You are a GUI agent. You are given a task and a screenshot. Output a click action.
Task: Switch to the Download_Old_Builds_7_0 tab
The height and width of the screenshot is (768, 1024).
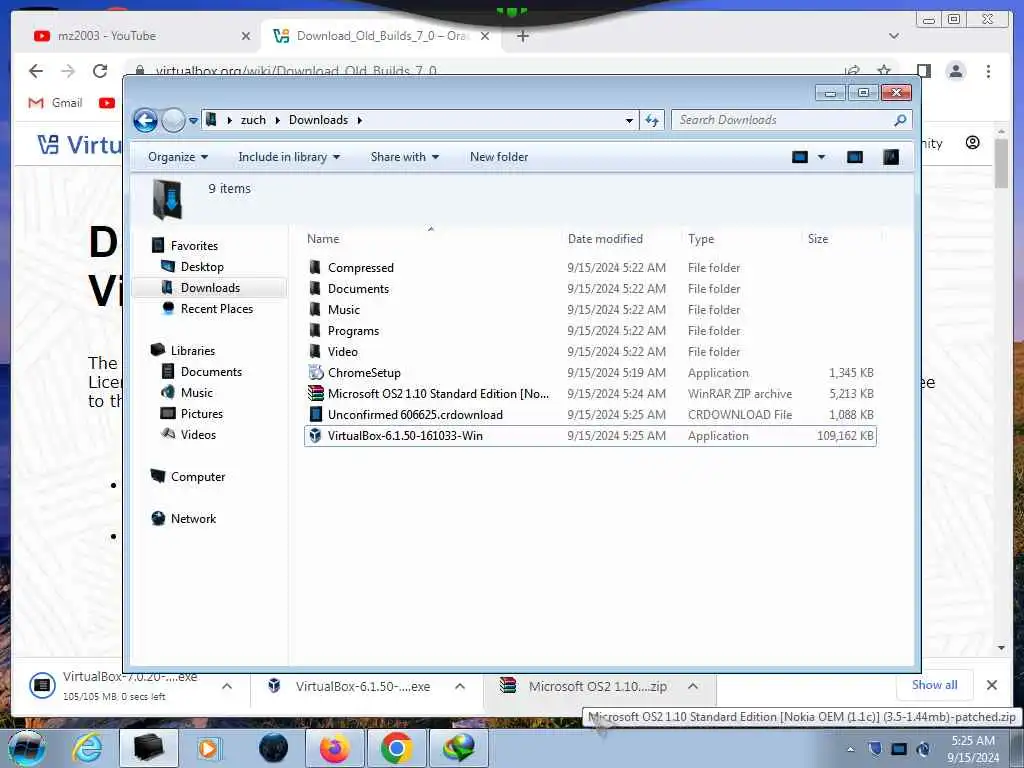coord(382,36)
